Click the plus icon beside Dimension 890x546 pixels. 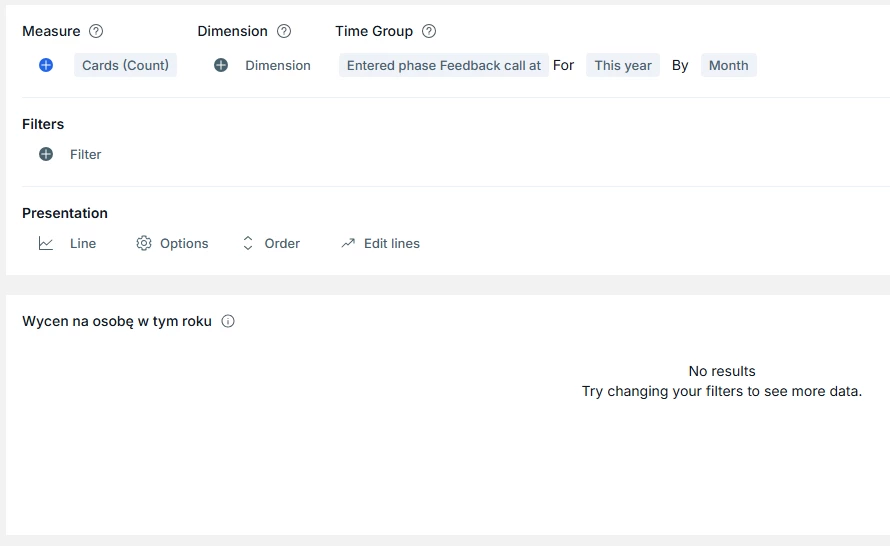pyautogui.click(x=221, y=65)
